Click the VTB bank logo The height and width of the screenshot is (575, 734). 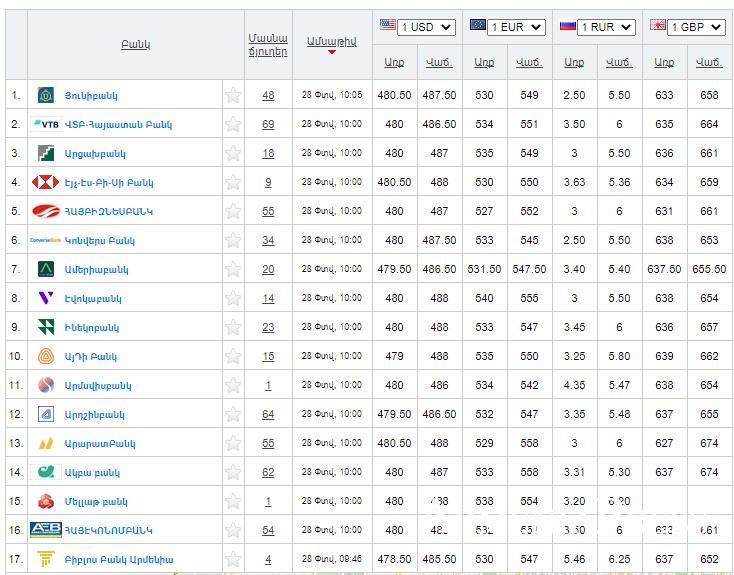pyautogui.click(x=46, y=124)
